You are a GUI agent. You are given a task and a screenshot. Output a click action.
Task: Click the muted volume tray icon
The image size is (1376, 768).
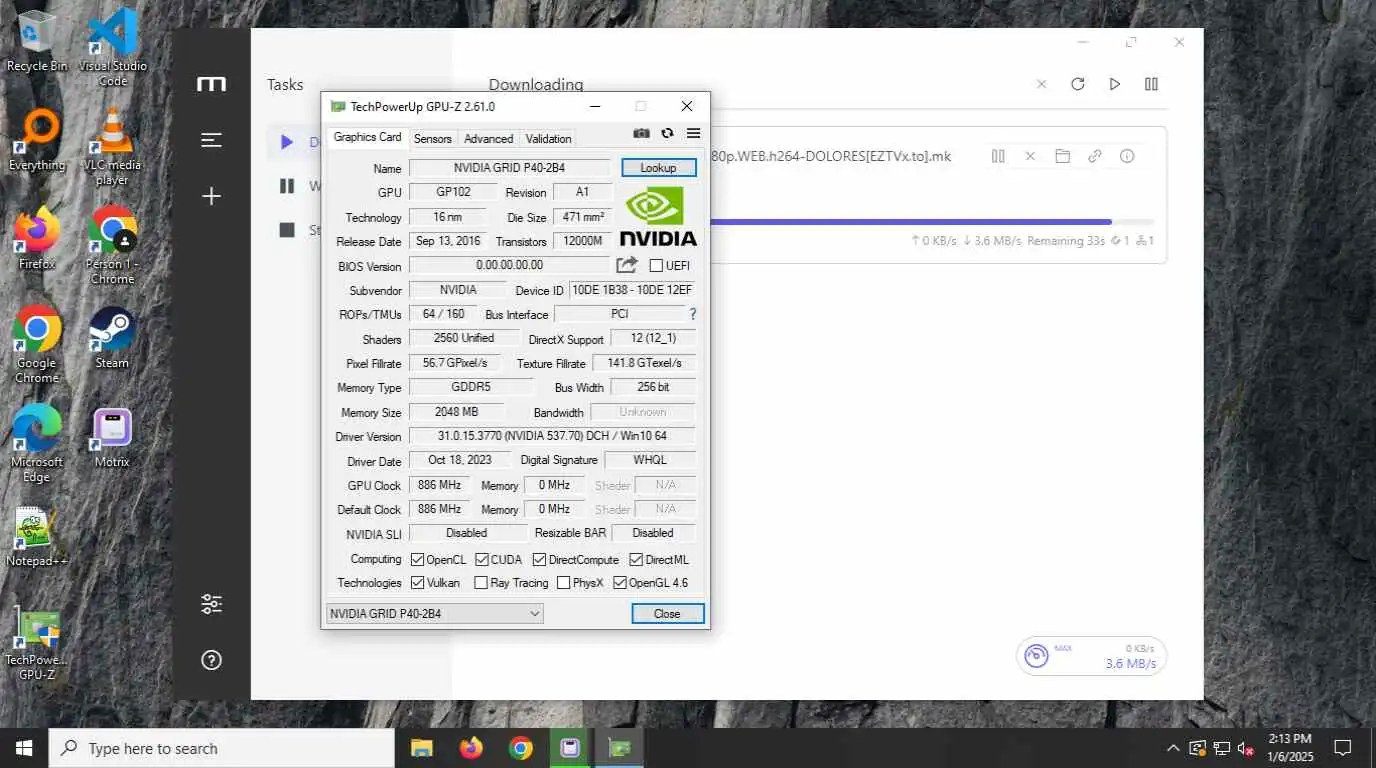[x=1246, y=748]
